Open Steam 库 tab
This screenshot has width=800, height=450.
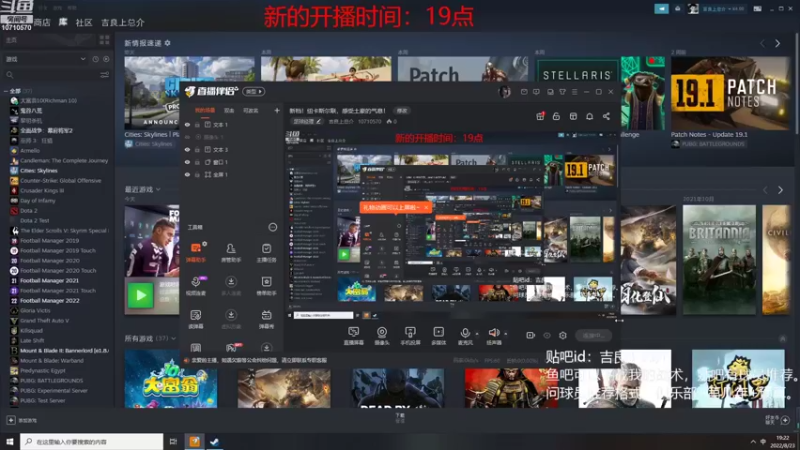(63, 22)
